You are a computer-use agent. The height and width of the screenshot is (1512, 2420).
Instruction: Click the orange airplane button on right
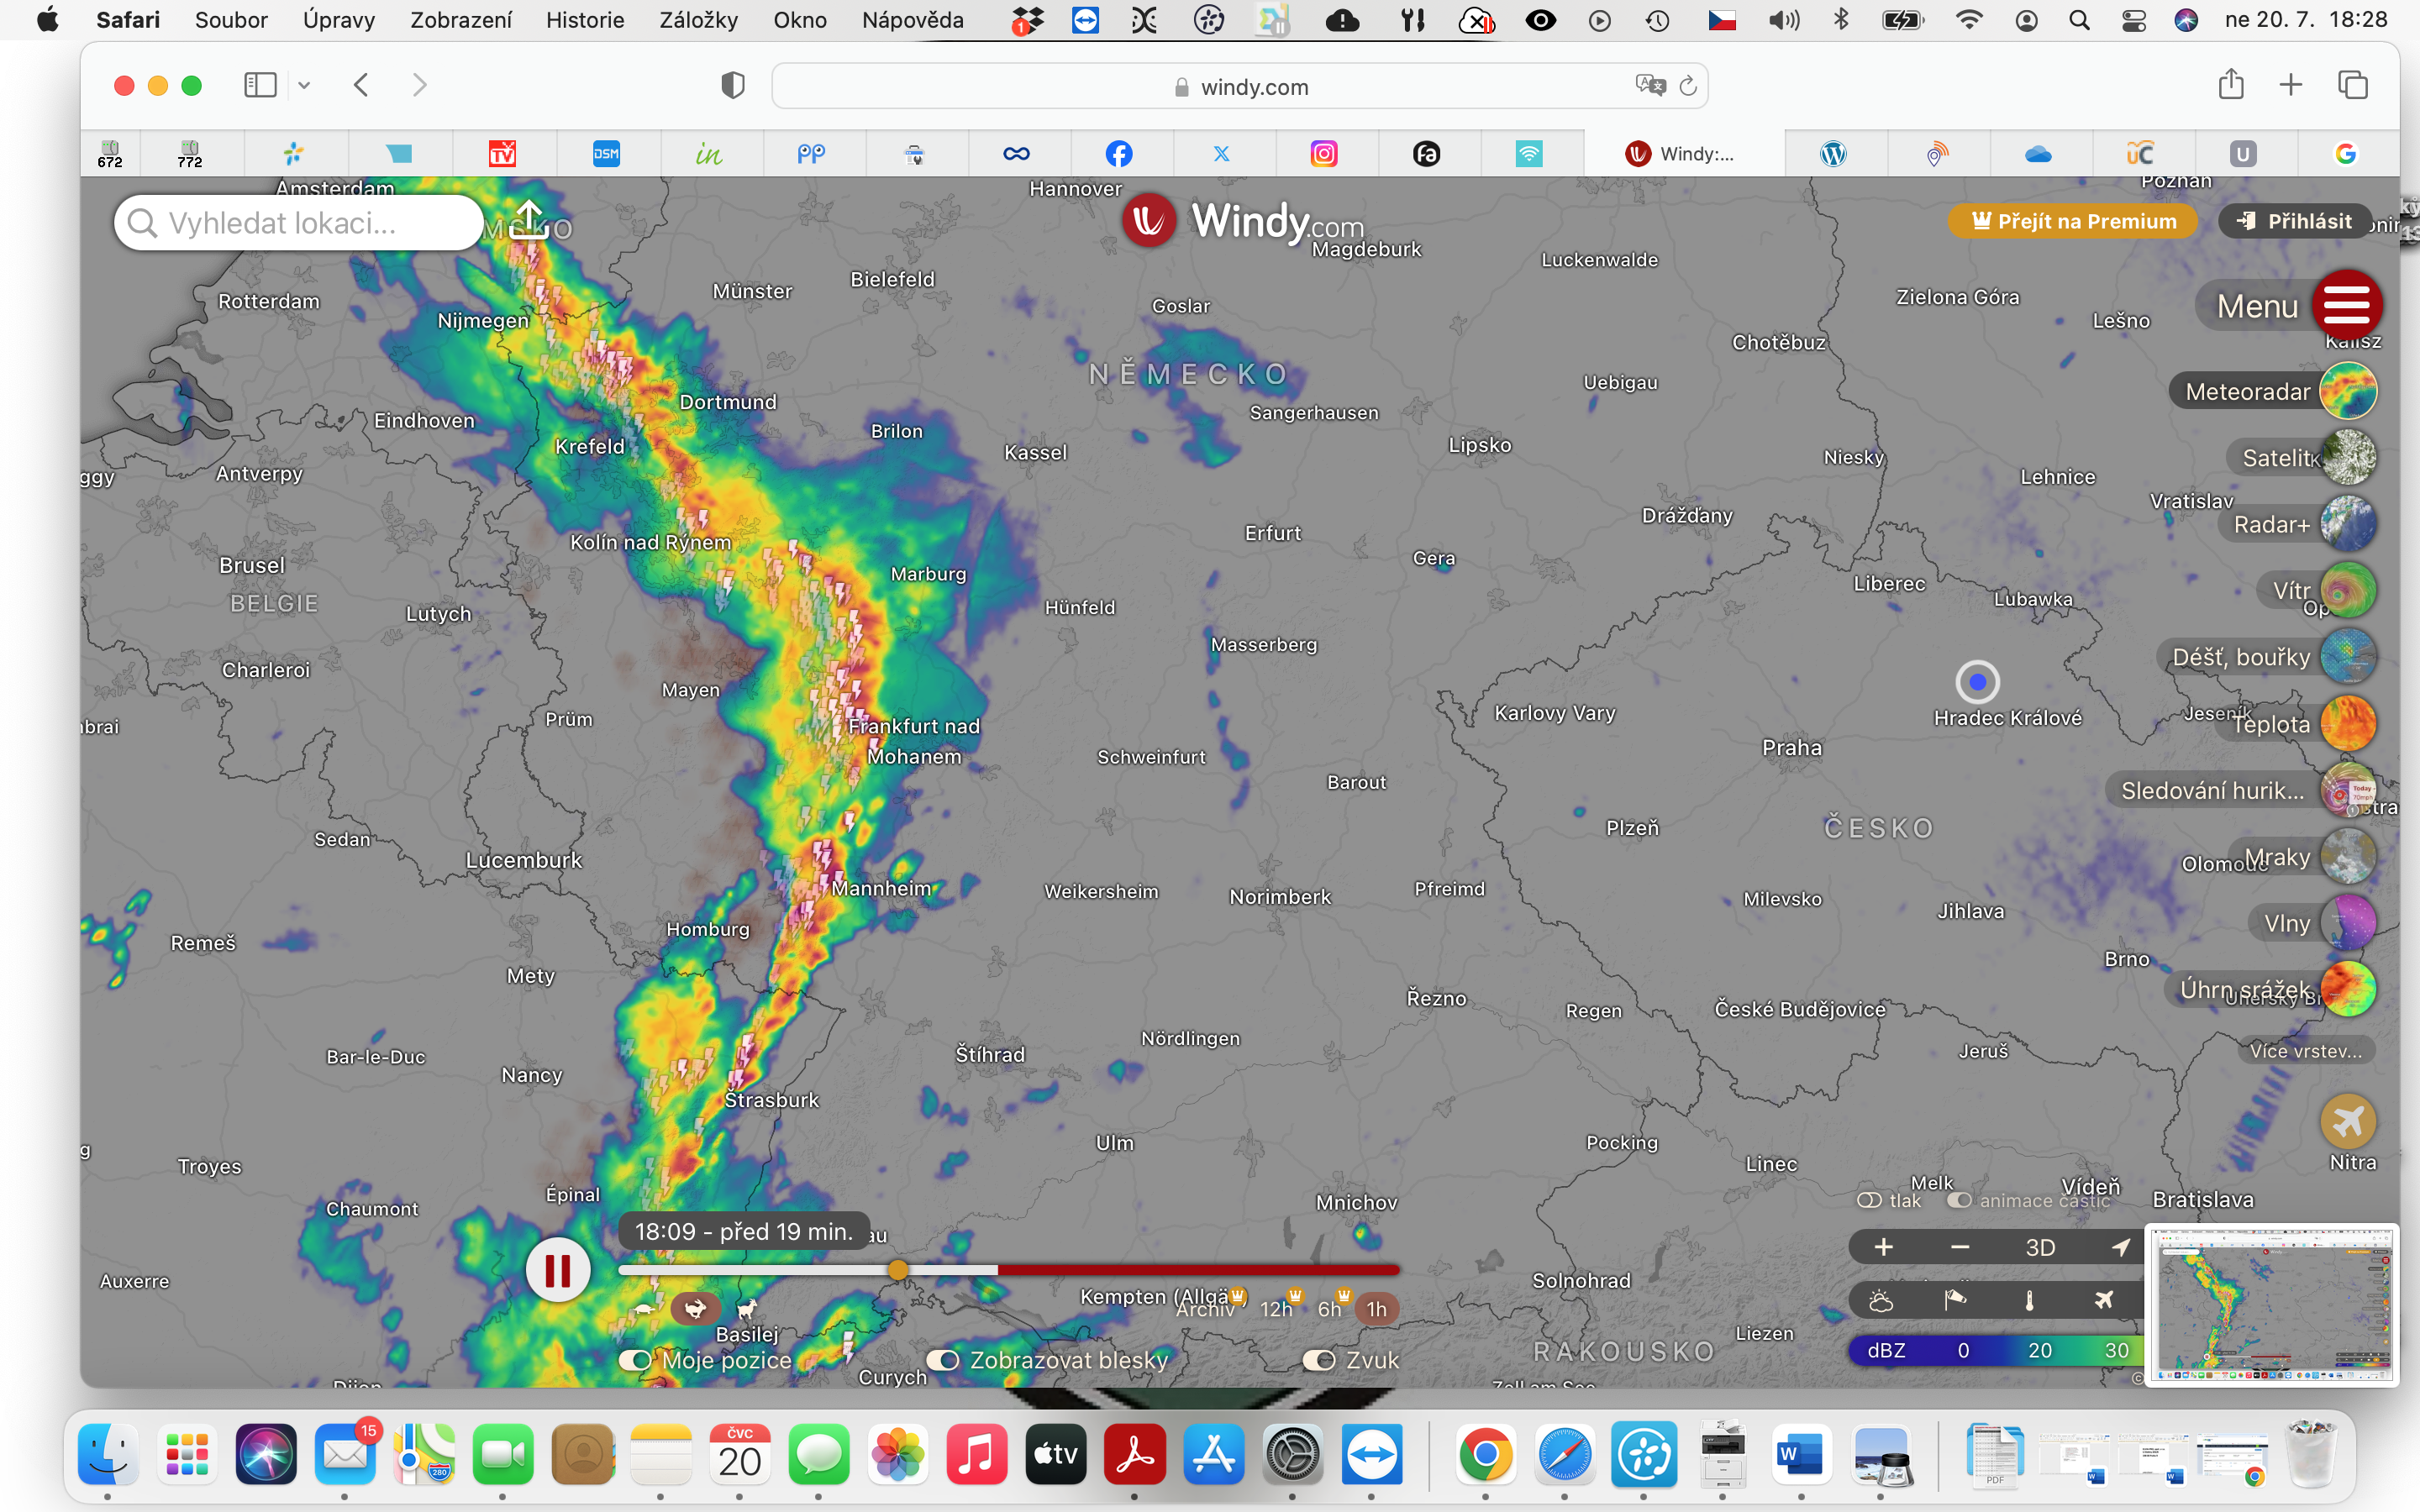pyautogui.click(x=2348, y=1121)
